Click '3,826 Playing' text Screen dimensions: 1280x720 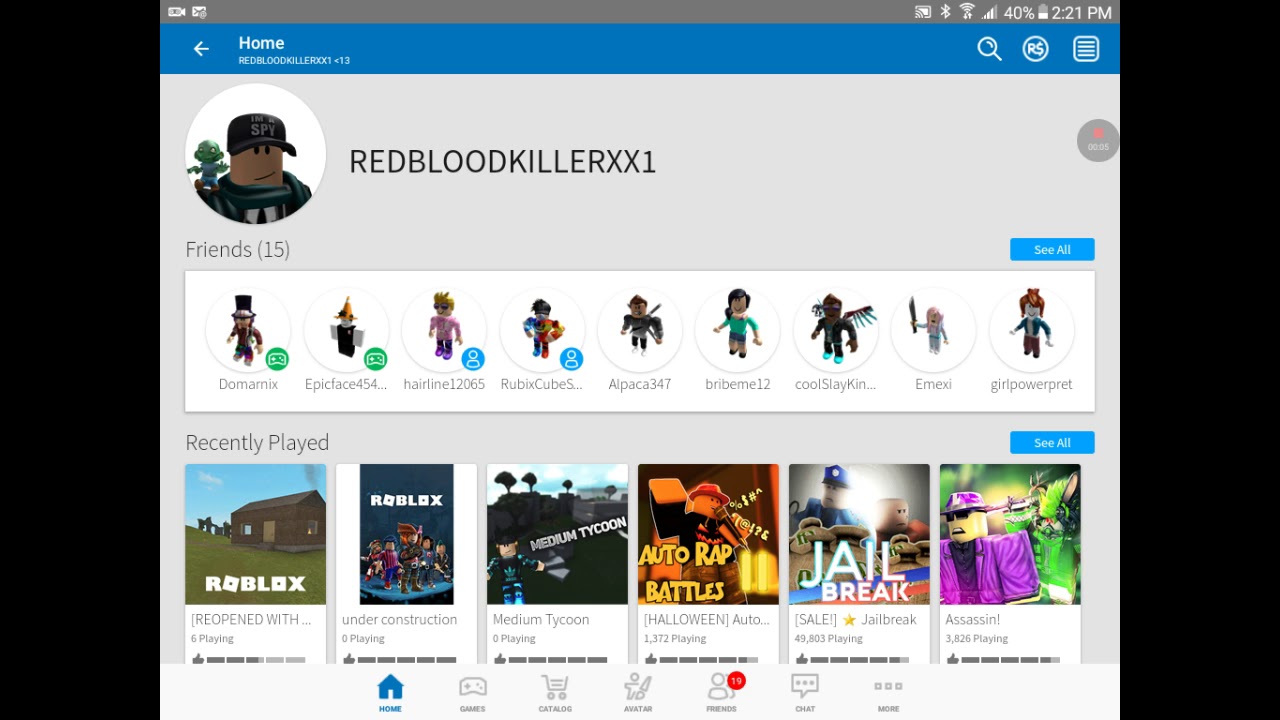pos(977,639)
